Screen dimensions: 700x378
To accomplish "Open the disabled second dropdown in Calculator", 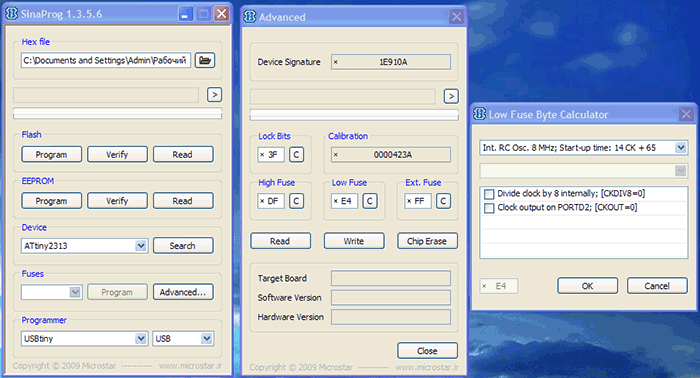I will pyautogui.click(x=680, y=171).
